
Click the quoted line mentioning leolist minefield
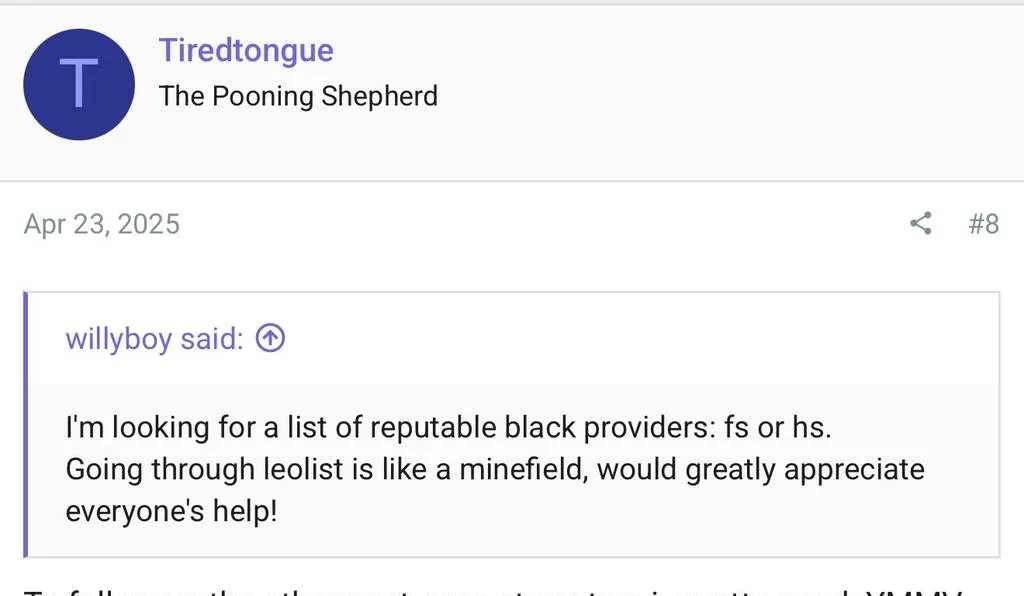click(x=495, y=469)
